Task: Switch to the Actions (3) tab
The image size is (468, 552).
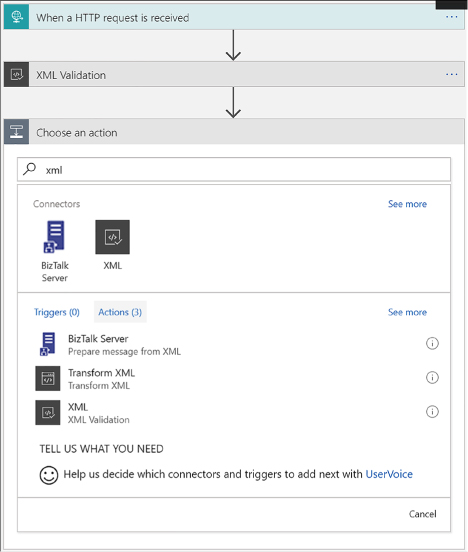Action: tap(120, 312)
